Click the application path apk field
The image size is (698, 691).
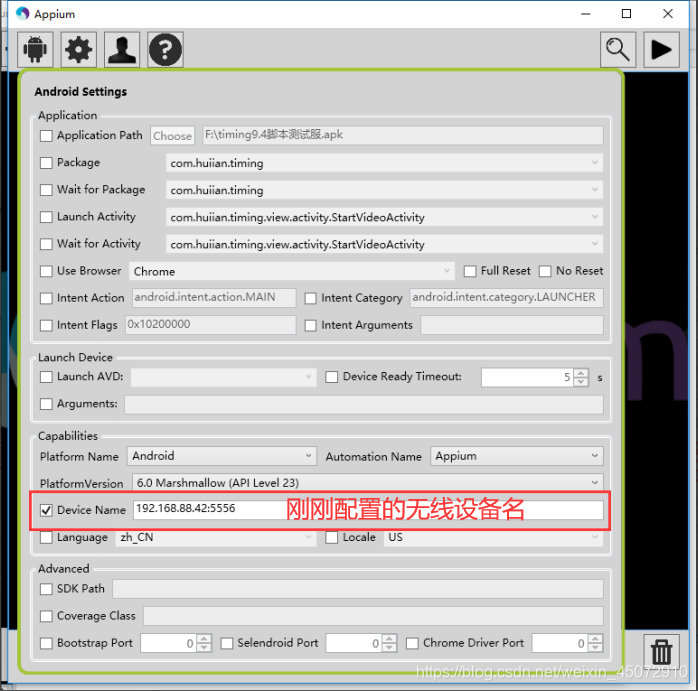coord(403,135)
